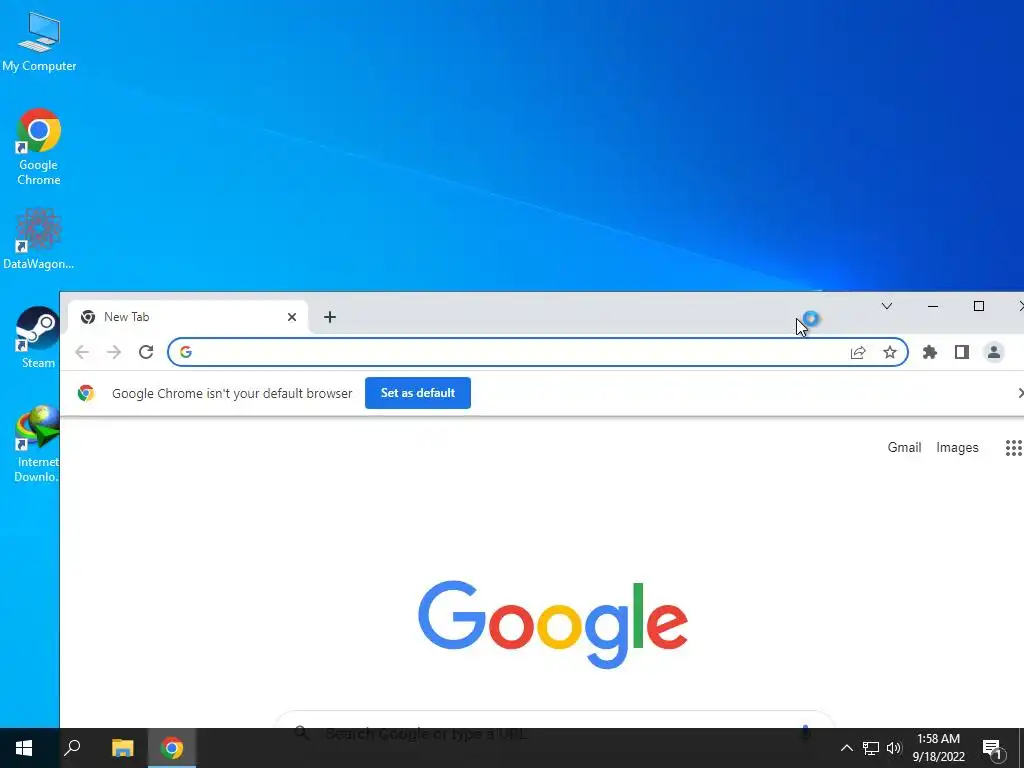
Task: Open the taskbar clock and date
Action: tap(938, 748)
